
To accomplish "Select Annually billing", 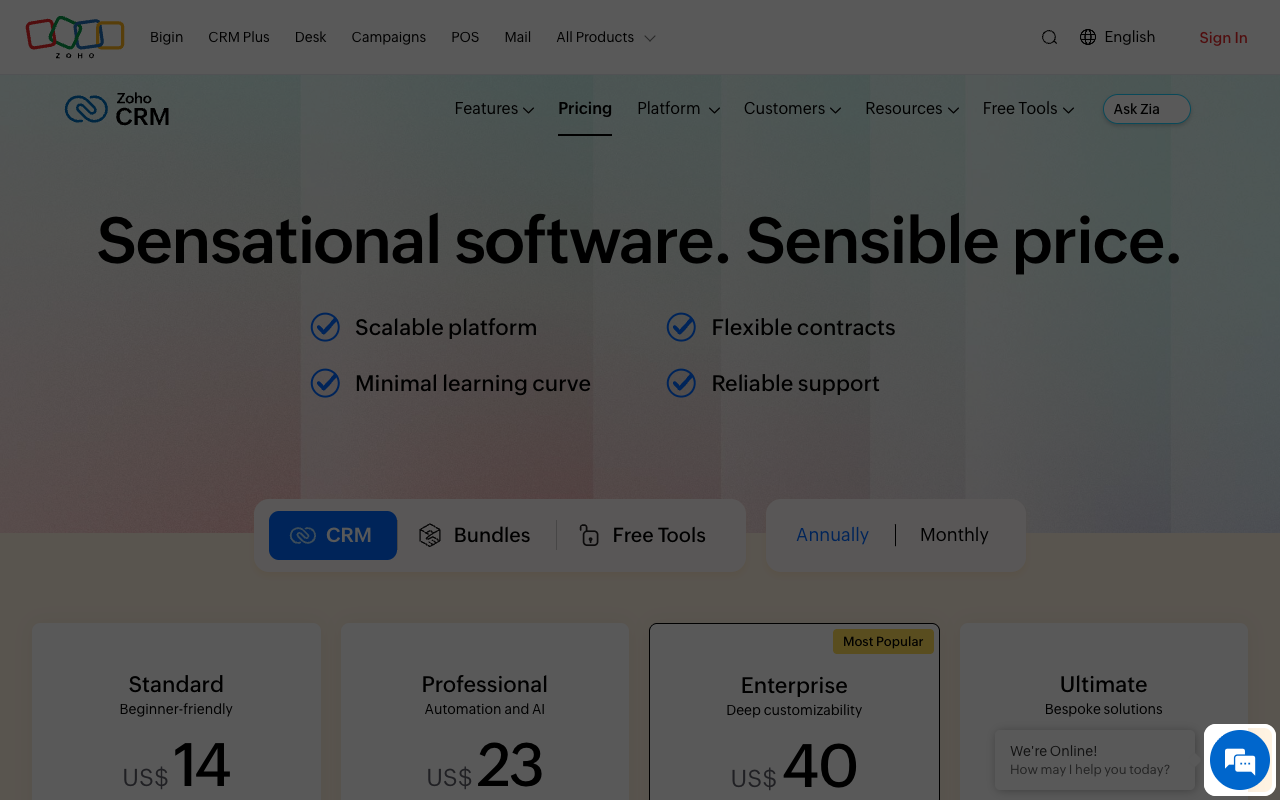I will tap(832, 535).
